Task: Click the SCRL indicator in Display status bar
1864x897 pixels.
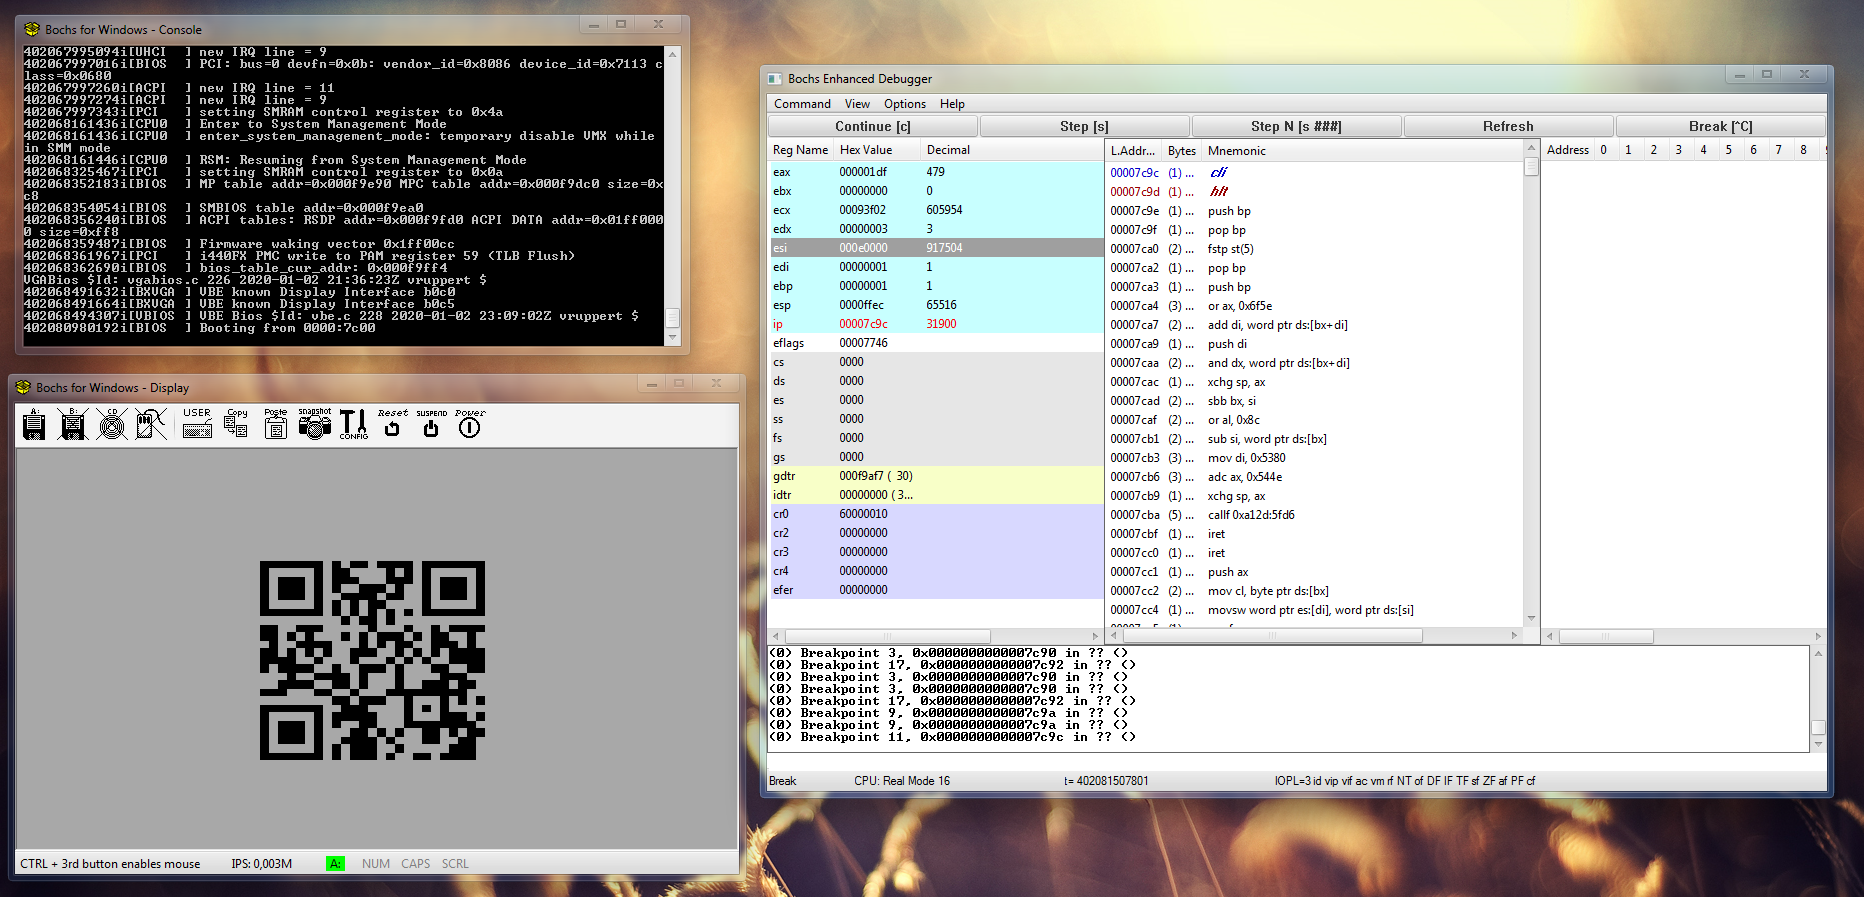Action: point(455,863)
